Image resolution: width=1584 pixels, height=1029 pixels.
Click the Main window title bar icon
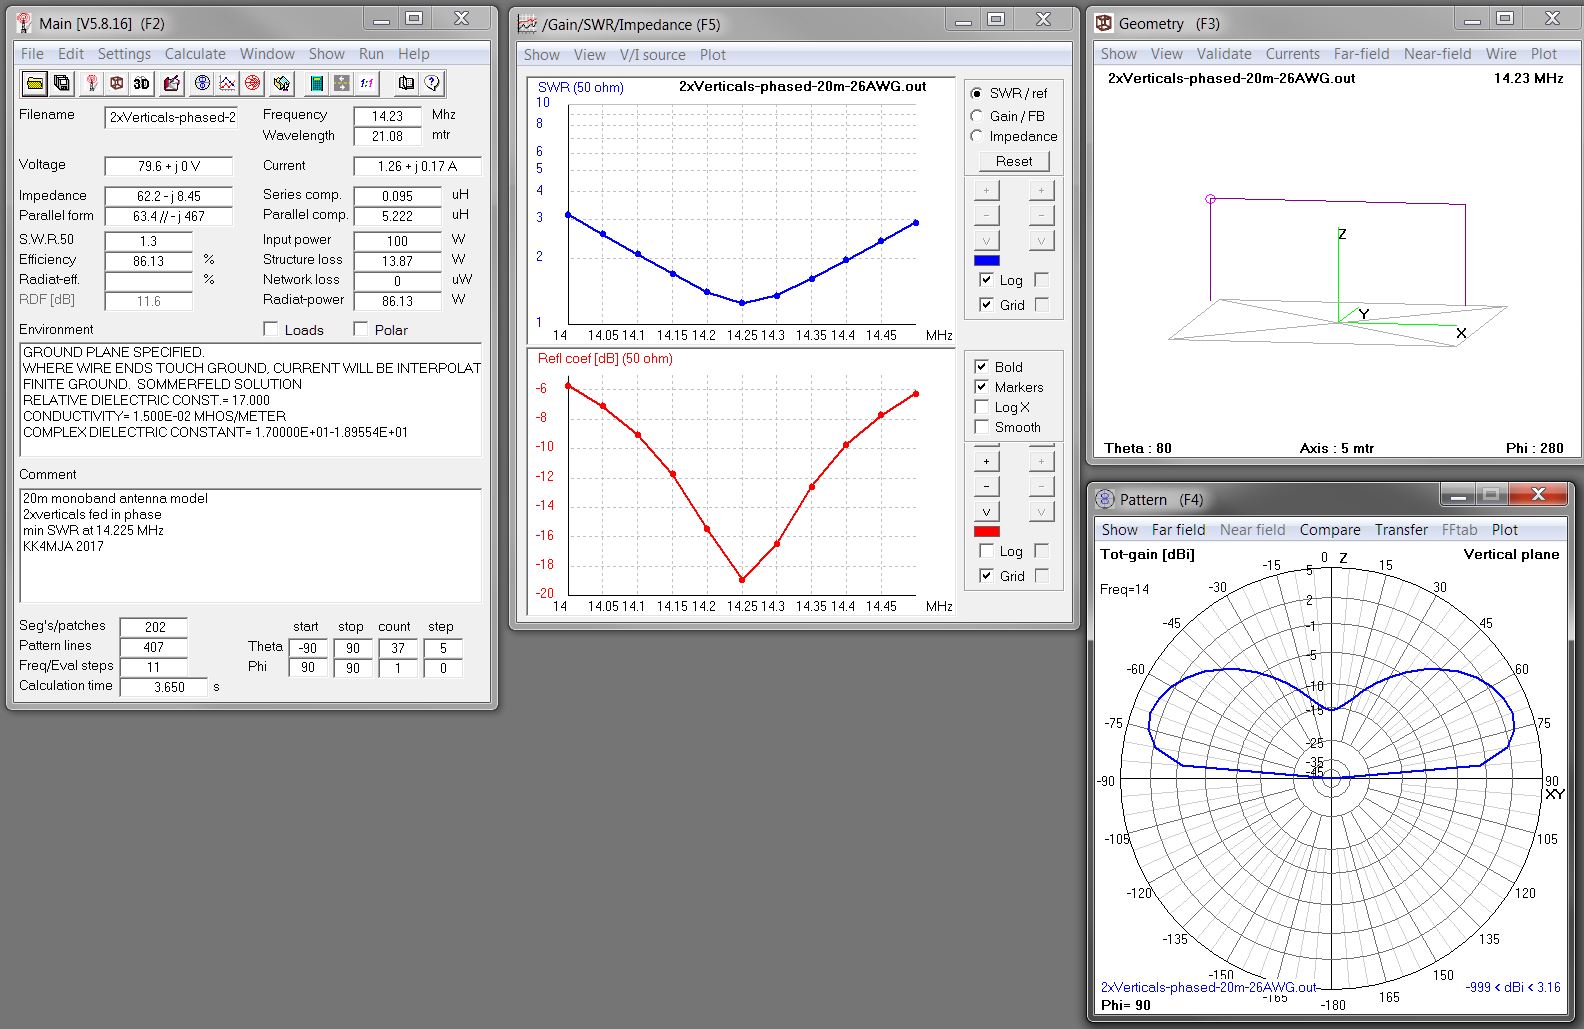(24, 23)
